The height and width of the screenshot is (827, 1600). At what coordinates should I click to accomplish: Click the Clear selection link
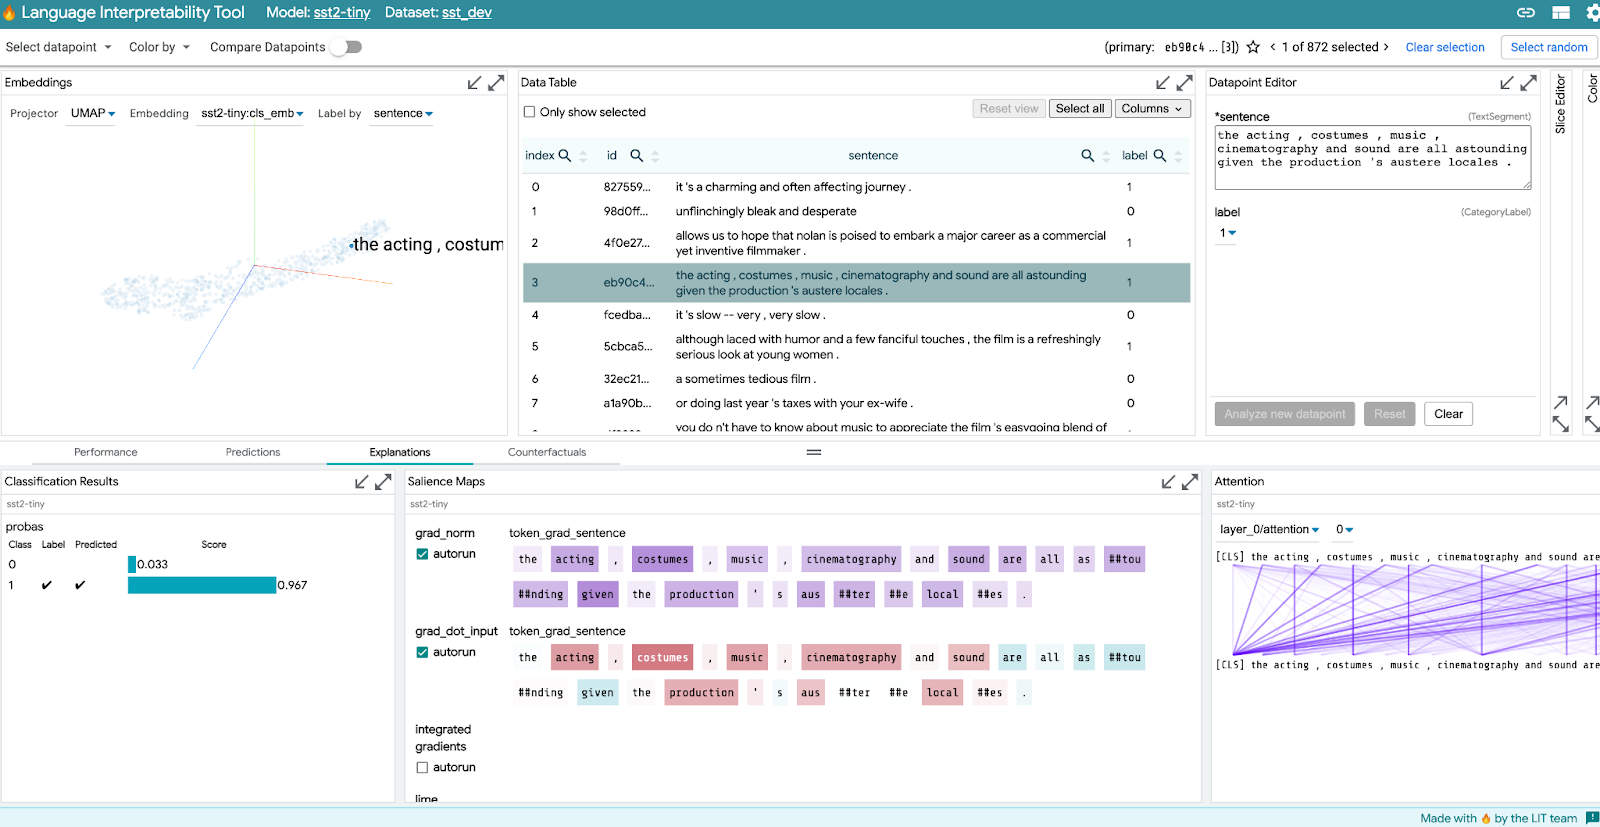[1445, 47]
